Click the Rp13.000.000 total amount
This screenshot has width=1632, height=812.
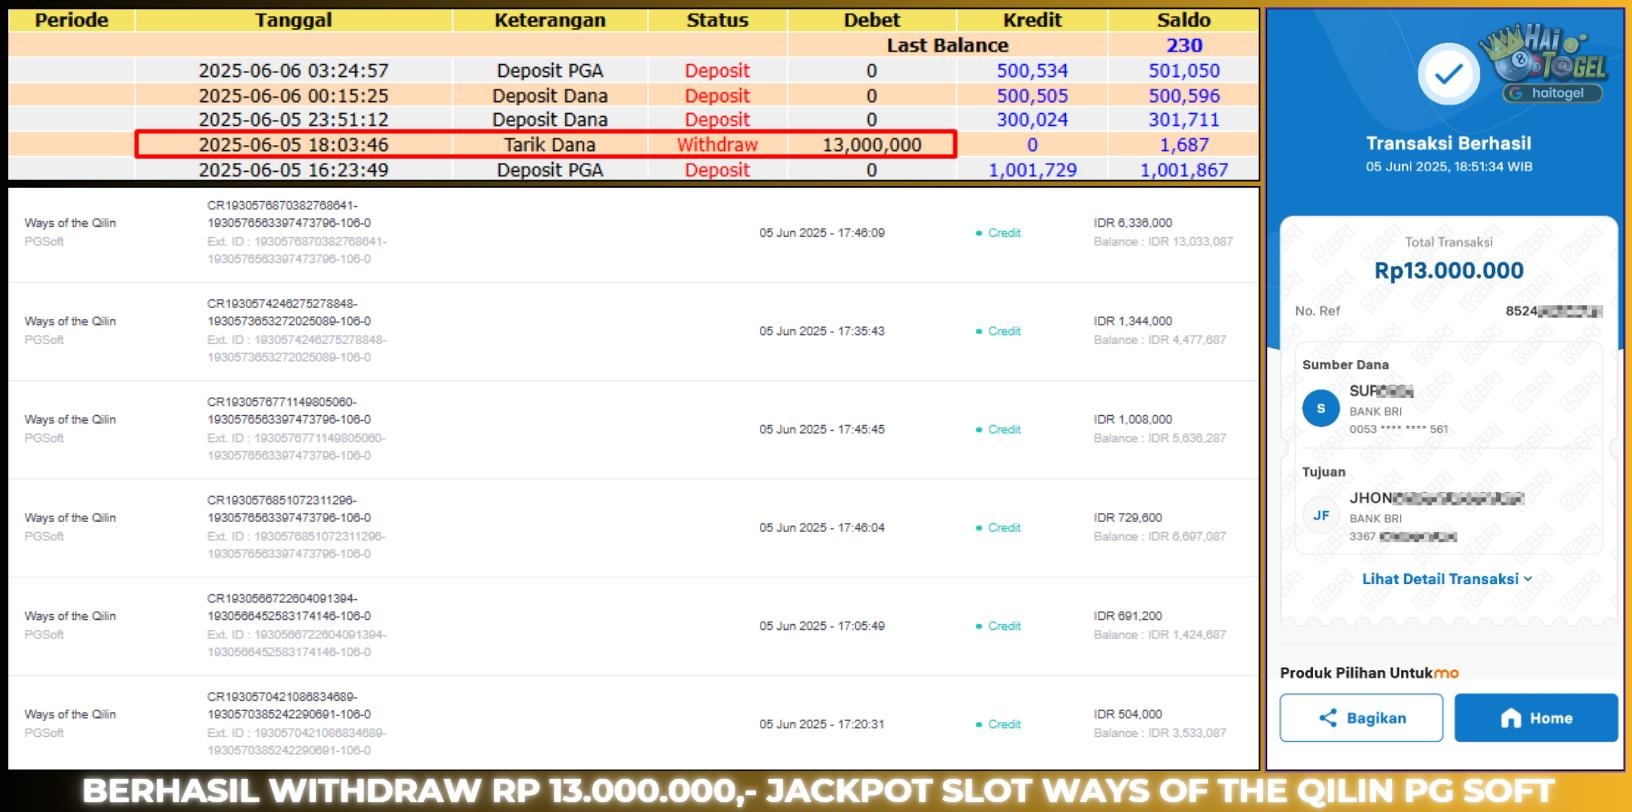(1449, 271)
